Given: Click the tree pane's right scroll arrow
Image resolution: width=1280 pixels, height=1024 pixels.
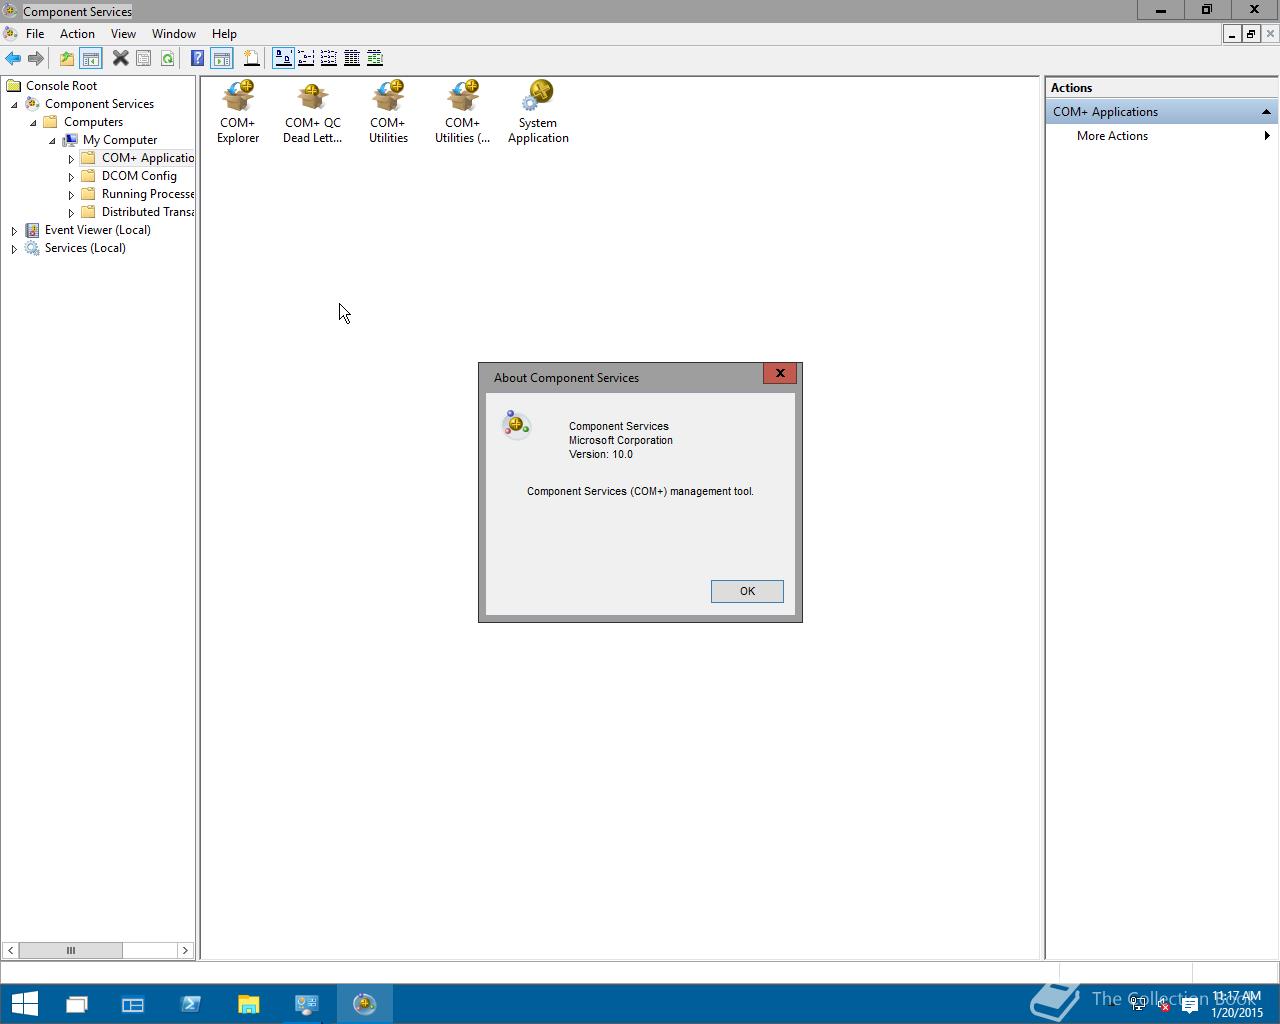Looking at the screenshot, I should pyautogui.click(x=185, y=950).
